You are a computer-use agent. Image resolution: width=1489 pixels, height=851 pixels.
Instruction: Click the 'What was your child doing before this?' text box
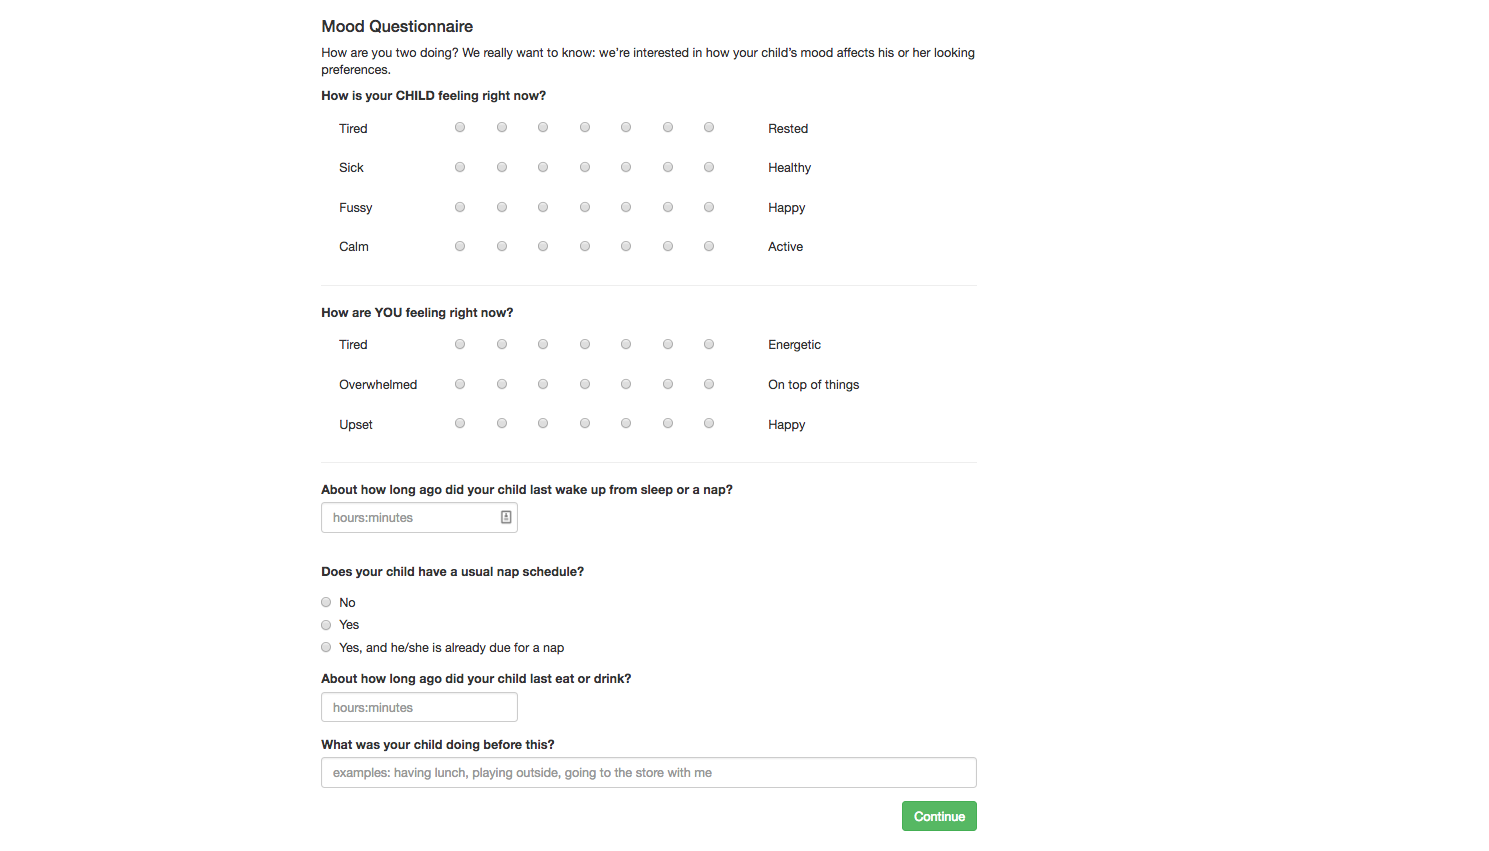pyautogui.click(x=648, y=772)
